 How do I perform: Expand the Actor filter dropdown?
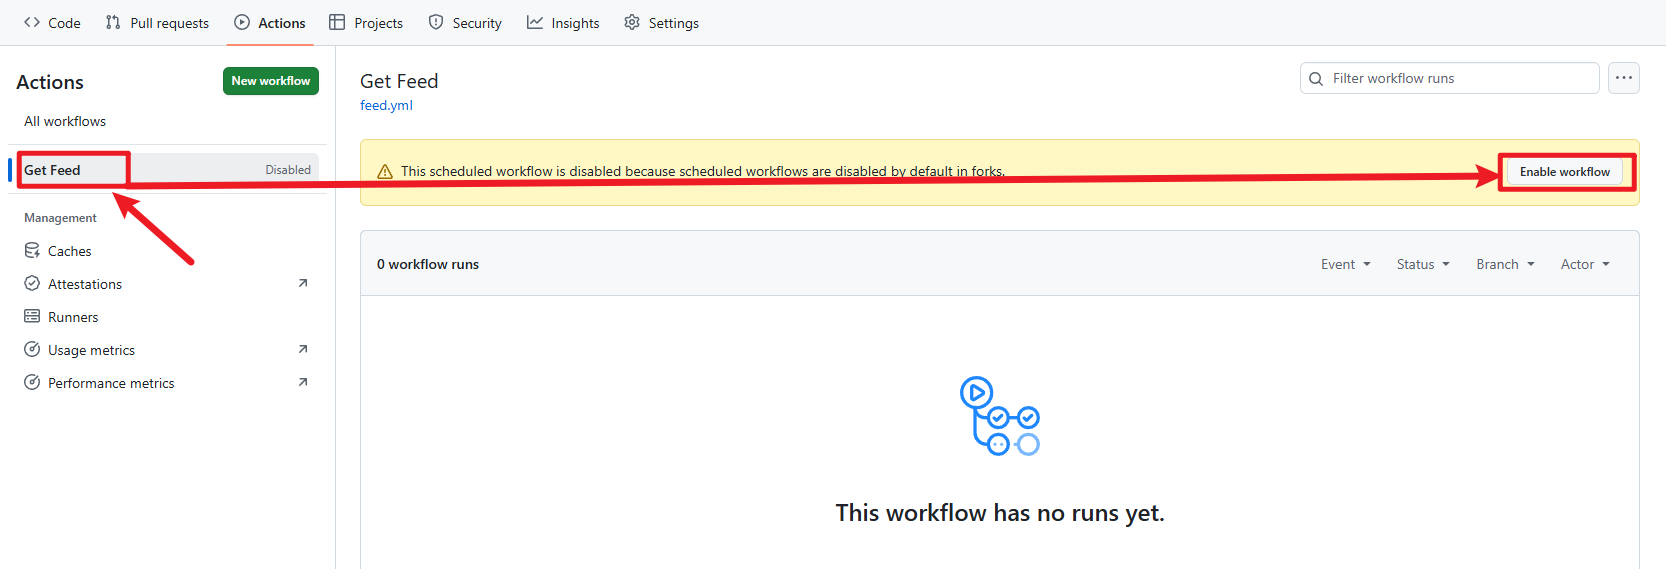pos(1586,264)
